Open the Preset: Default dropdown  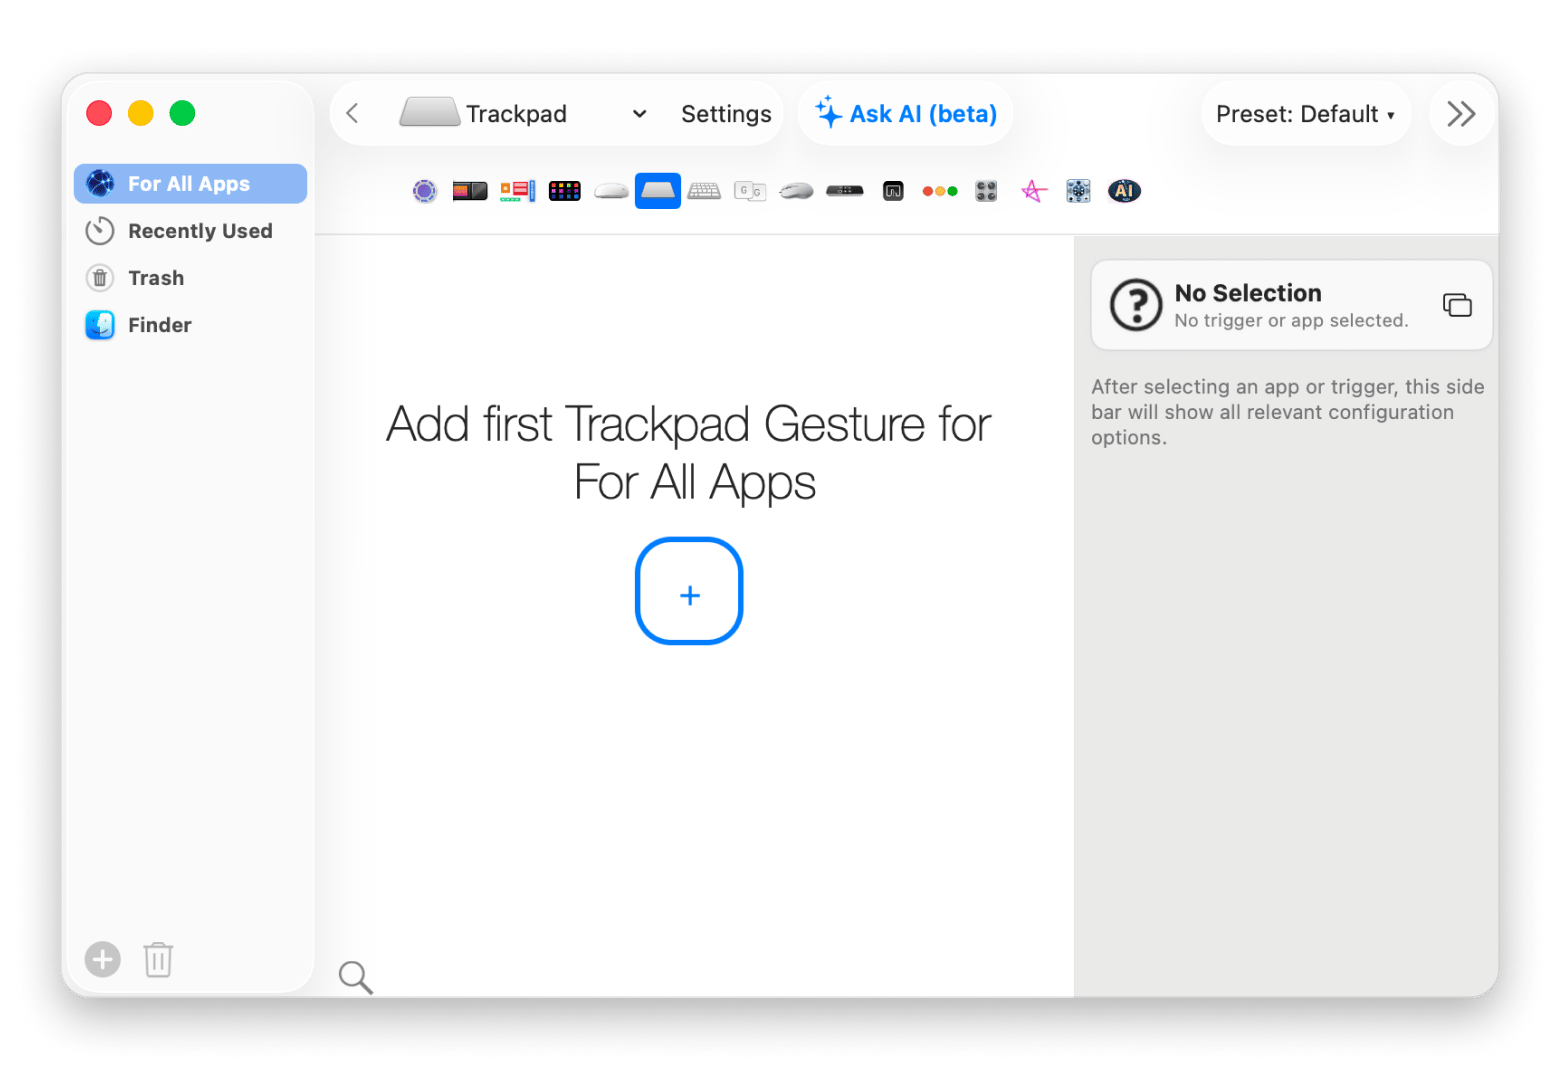click(1306, 114)
